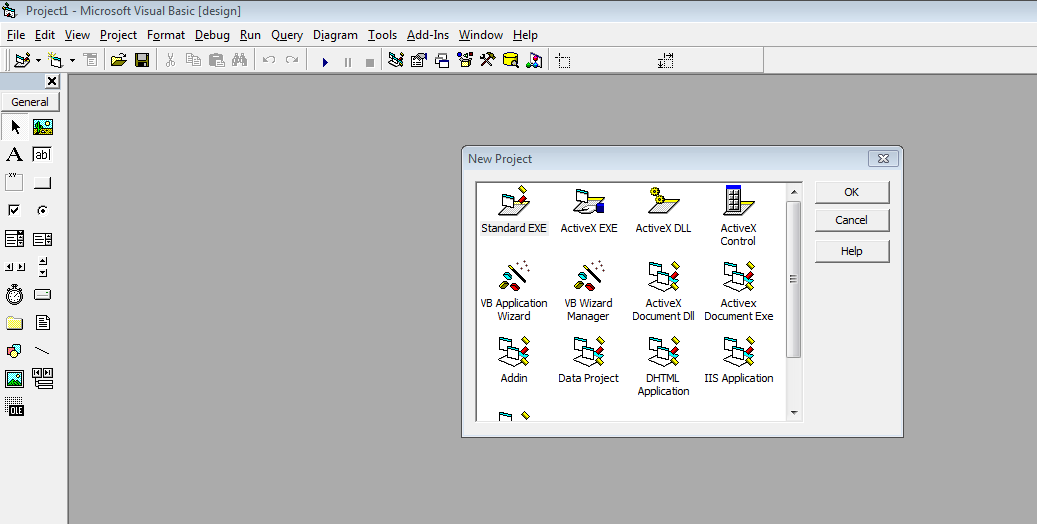
Task: Select the TextBox control (abl icon)
Action: [x=42, y=155]
